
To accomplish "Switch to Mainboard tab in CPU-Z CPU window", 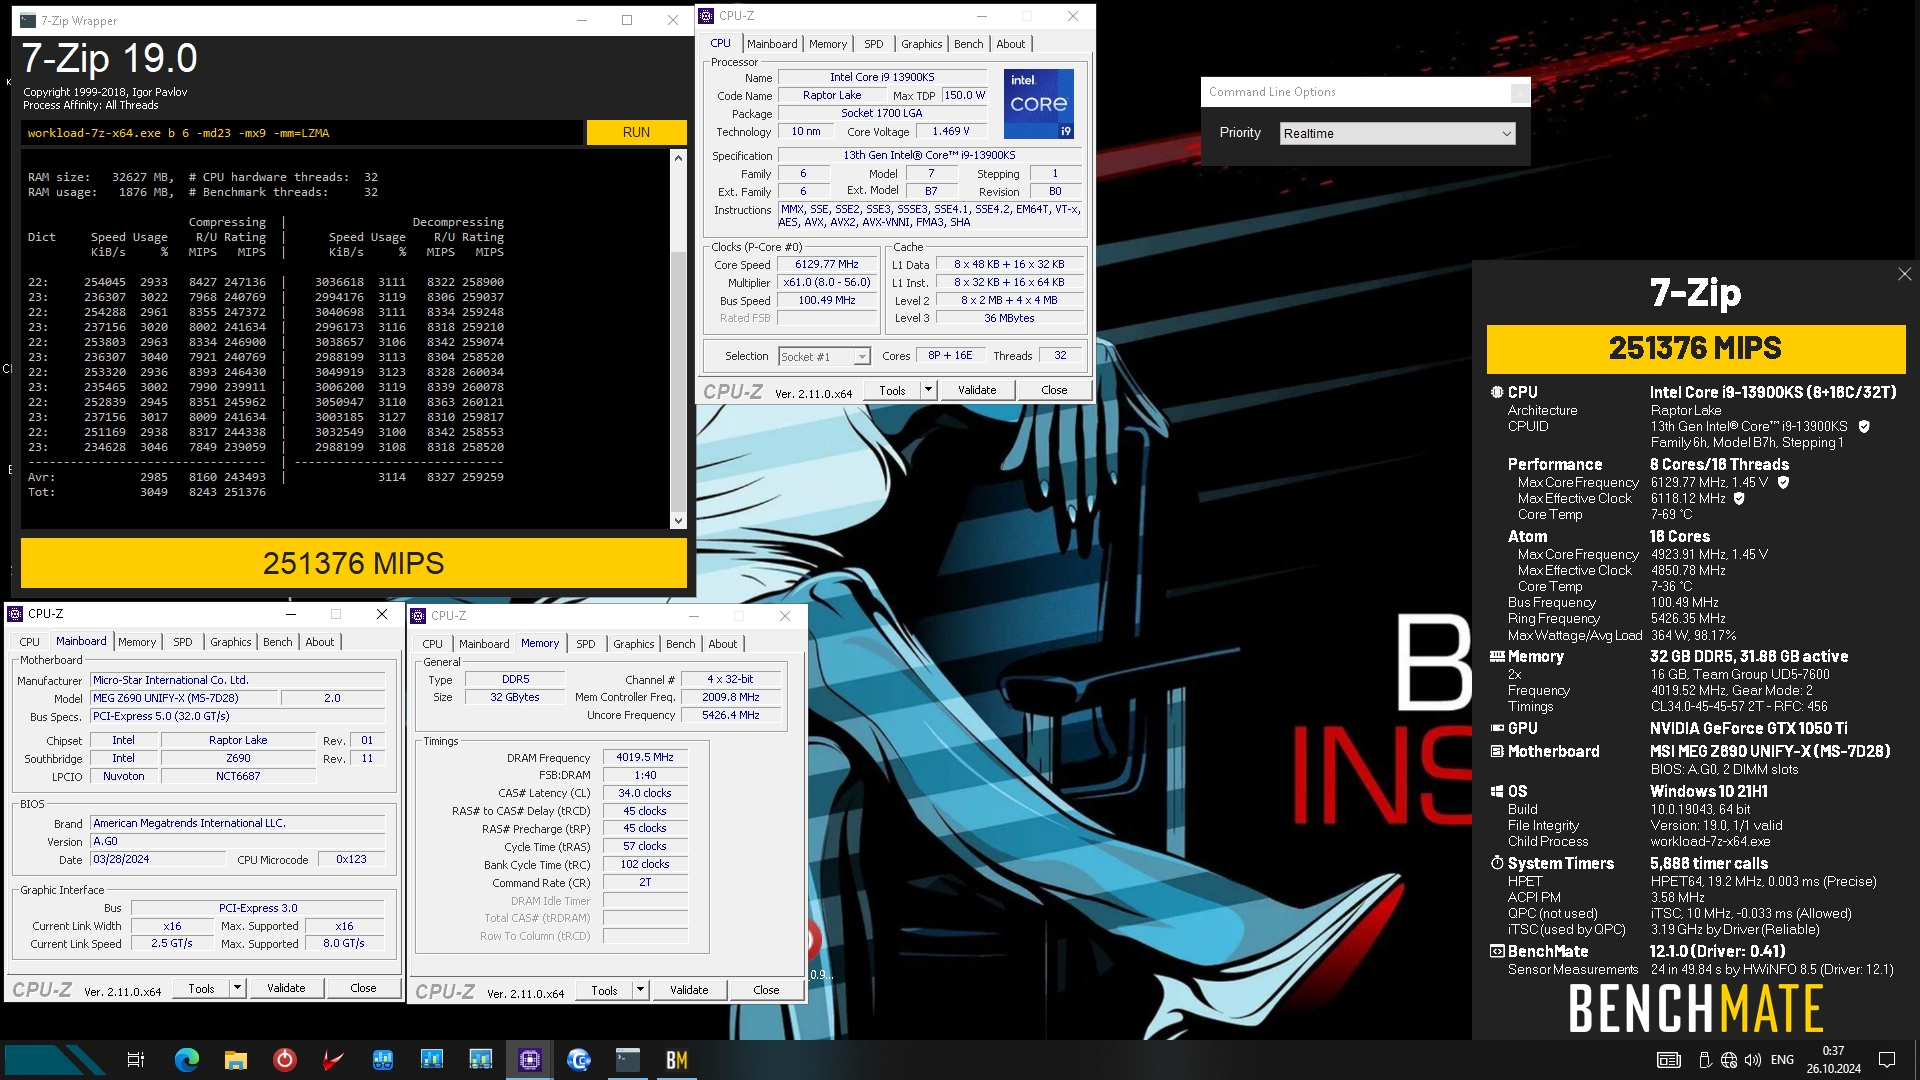I will click(772, 44).
